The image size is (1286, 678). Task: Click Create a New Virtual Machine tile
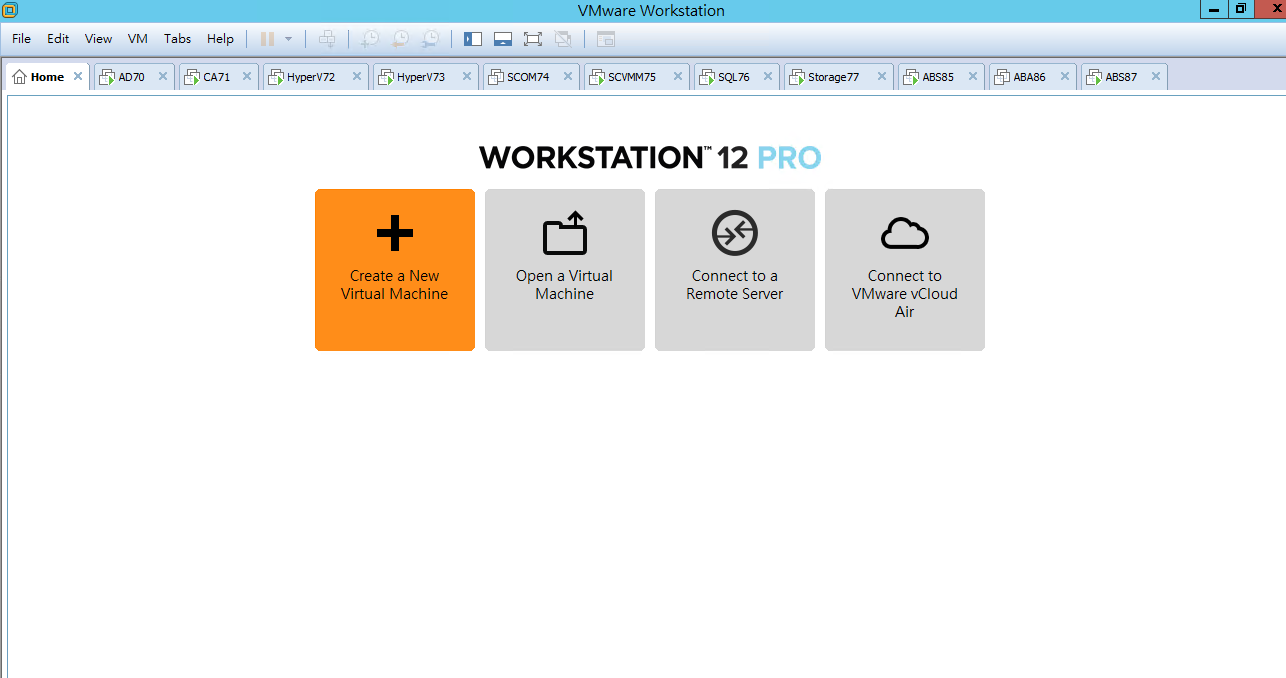[395, 270]
